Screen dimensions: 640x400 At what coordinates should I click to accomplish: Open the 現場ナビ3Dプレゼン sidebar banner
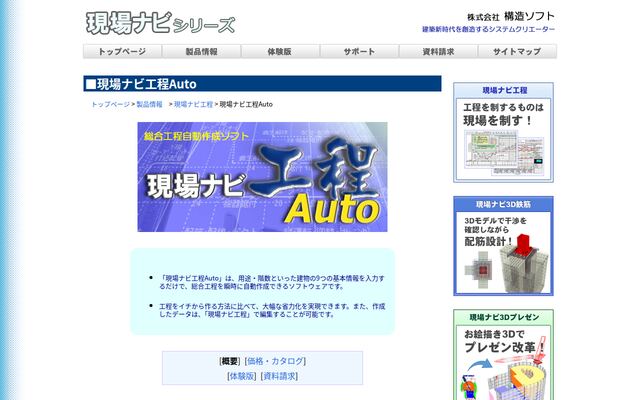504,355
